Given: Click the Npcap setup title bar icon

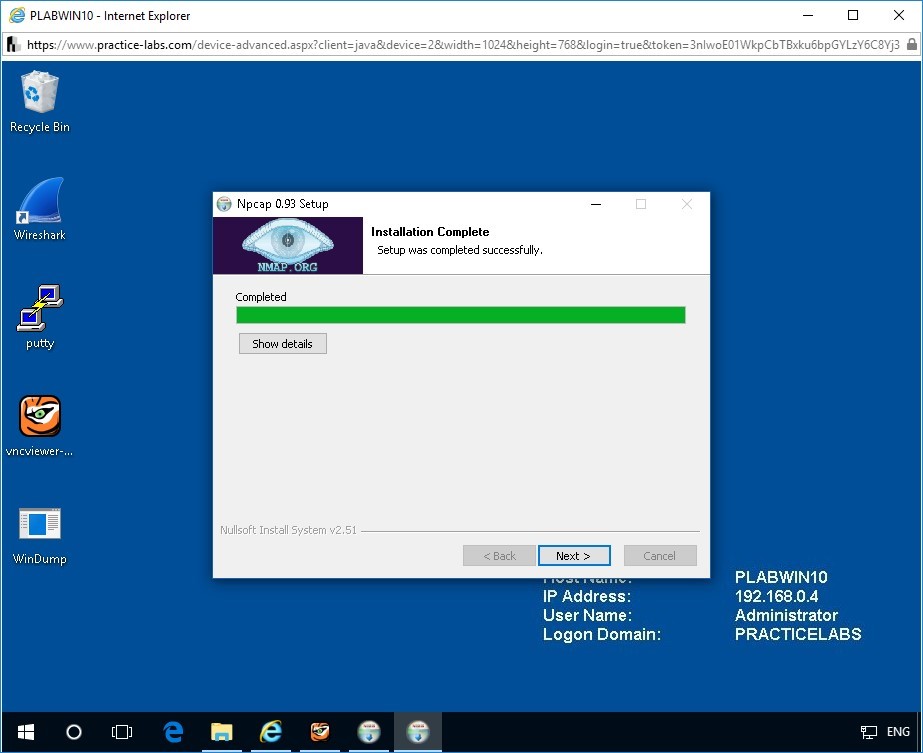Looking at the screenshot, I should [224, 204].
